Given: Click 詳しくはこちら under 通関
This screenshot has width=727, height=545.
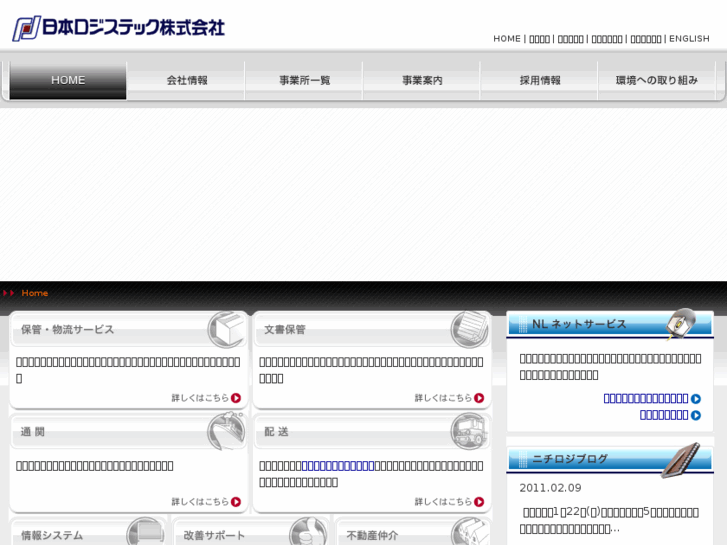Looking at the screenshot, I should [x=200, y=502].
